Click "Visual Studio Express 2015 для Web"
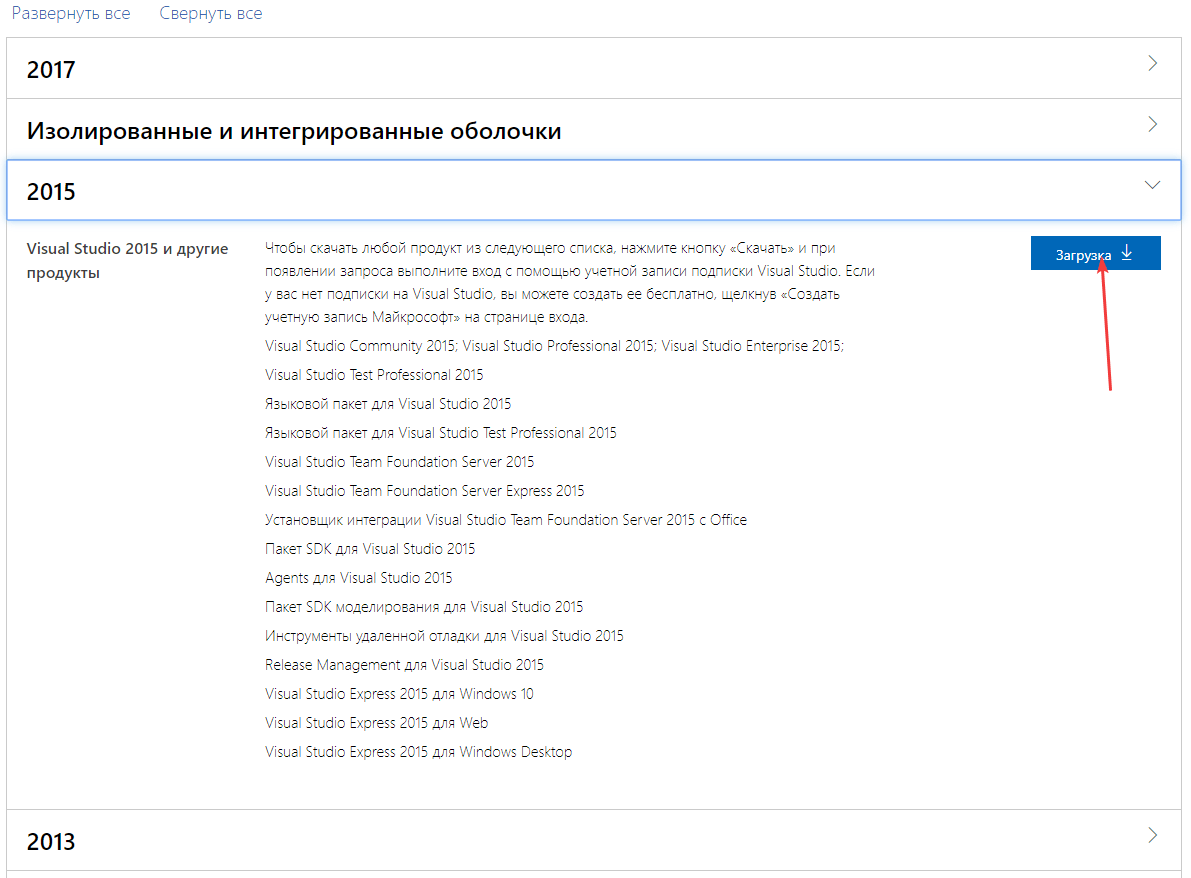This screenshot has height=878, width=1191. [x=377, y=723]
